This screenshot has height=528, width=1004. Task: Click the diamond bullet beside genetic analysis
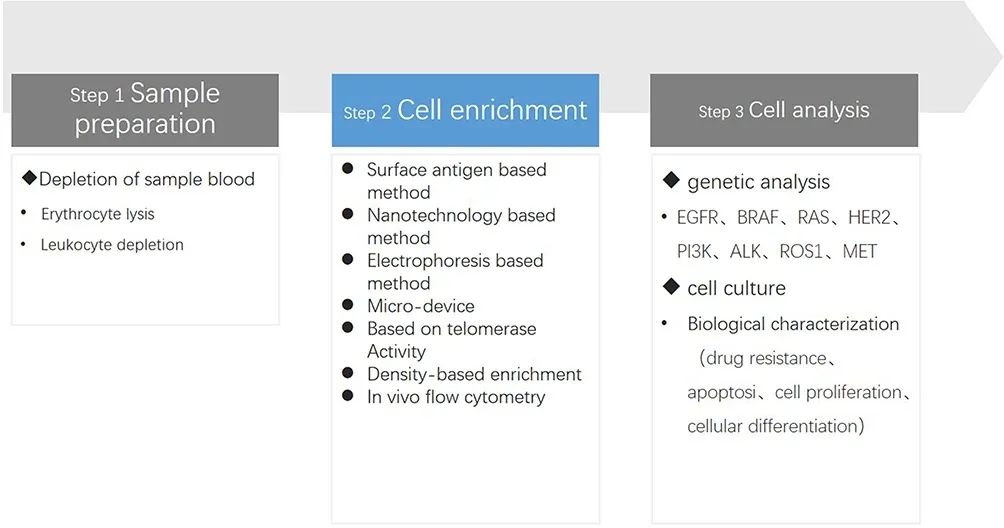(672, 180)
